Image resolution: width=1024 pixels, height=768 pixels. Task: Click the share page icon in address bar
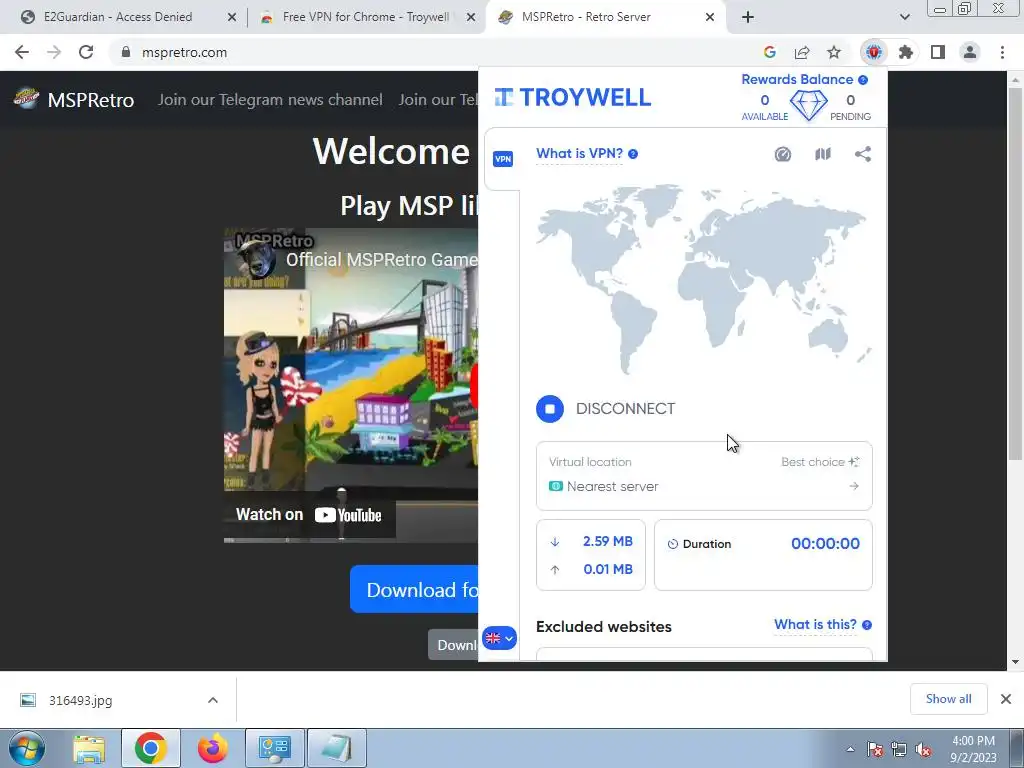tap(802, 52)
